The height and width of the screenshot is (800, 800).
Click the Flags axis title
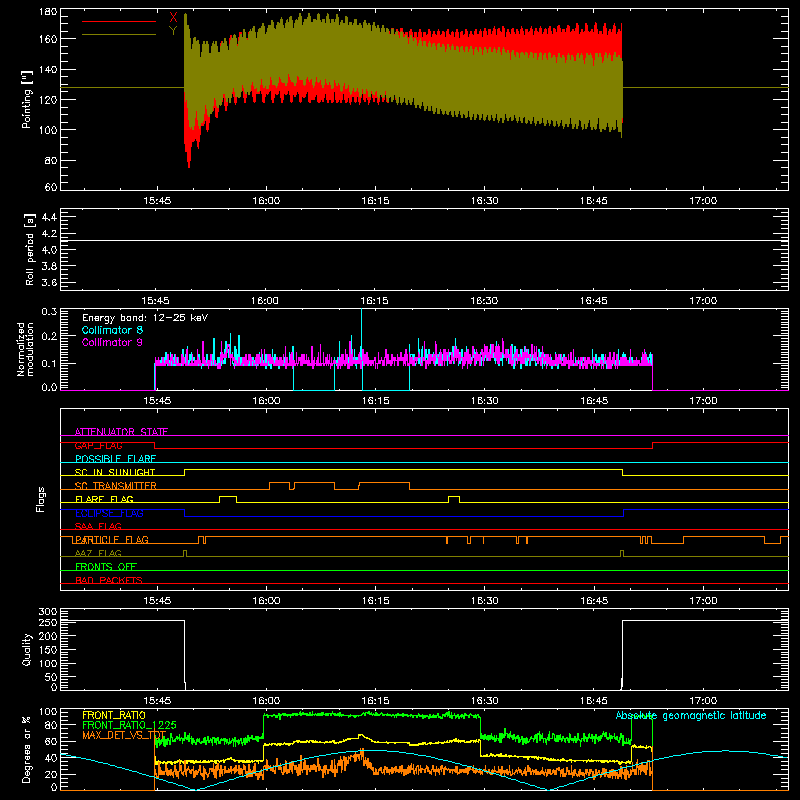(41, 499)
